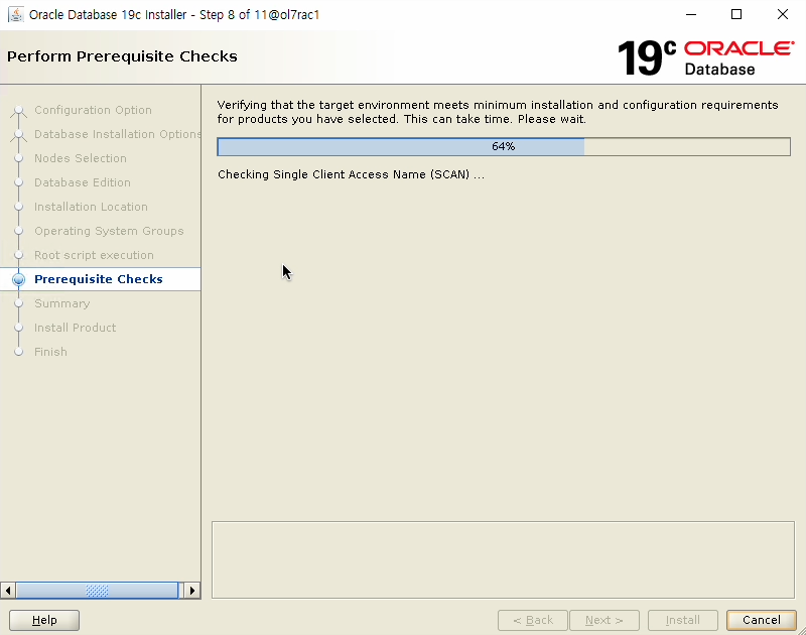
Task: Select the Prerequisite Checks step
Action: [x=99, y=279]
